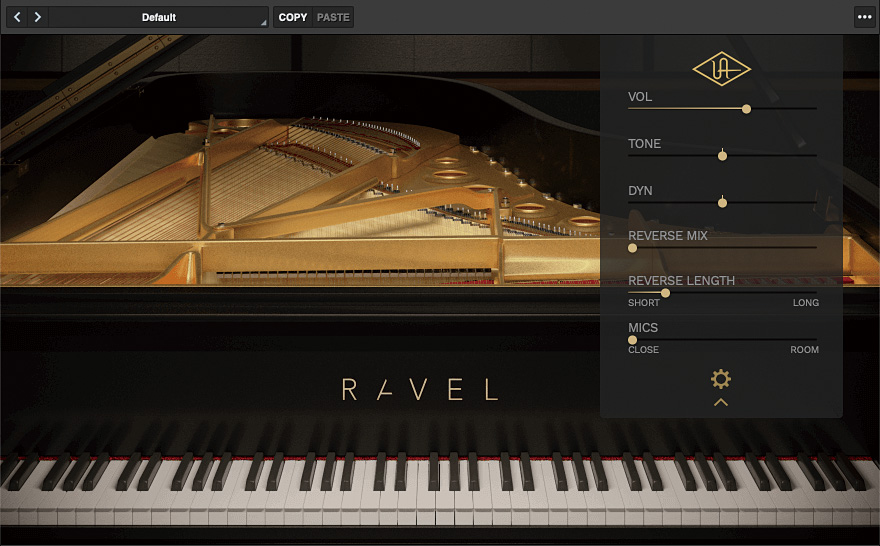Screen dimensions: 880x546
Task: Click the REVERSE MIX slider handle
Action: [x=632, y=248]
